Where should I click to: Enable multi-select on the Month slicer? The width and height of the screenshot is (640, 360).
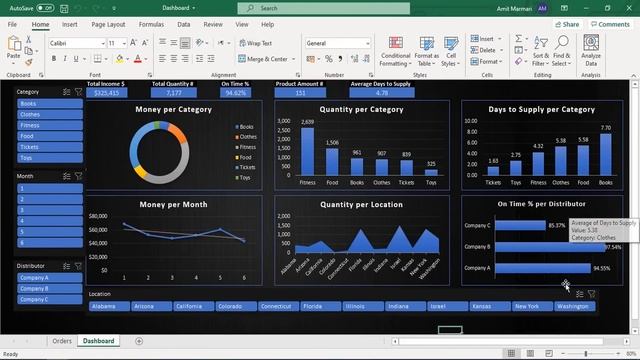[x=67, y=176]
